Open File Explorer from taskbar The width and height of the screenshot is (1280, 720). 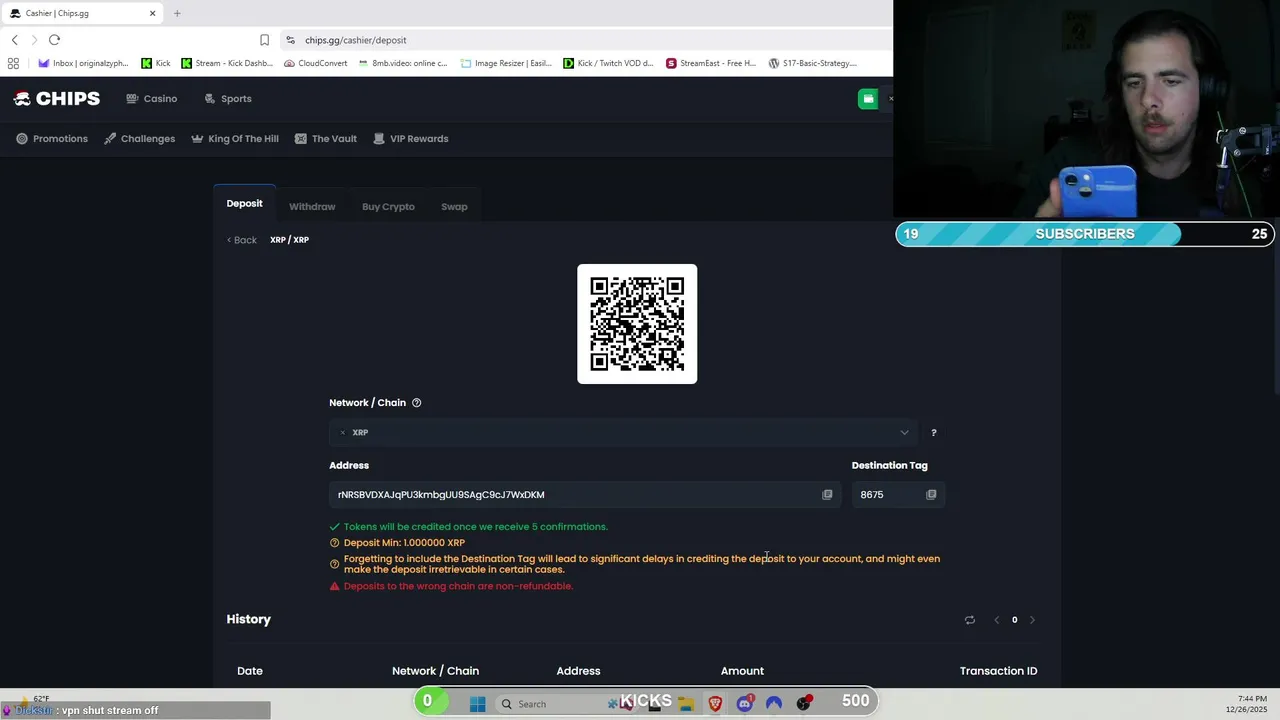click(686, 704)
